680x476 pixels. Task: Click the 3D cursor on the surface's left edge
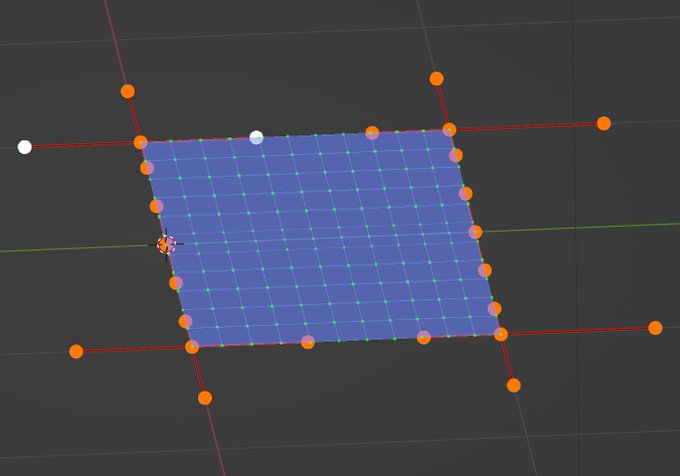coord(166,245)
